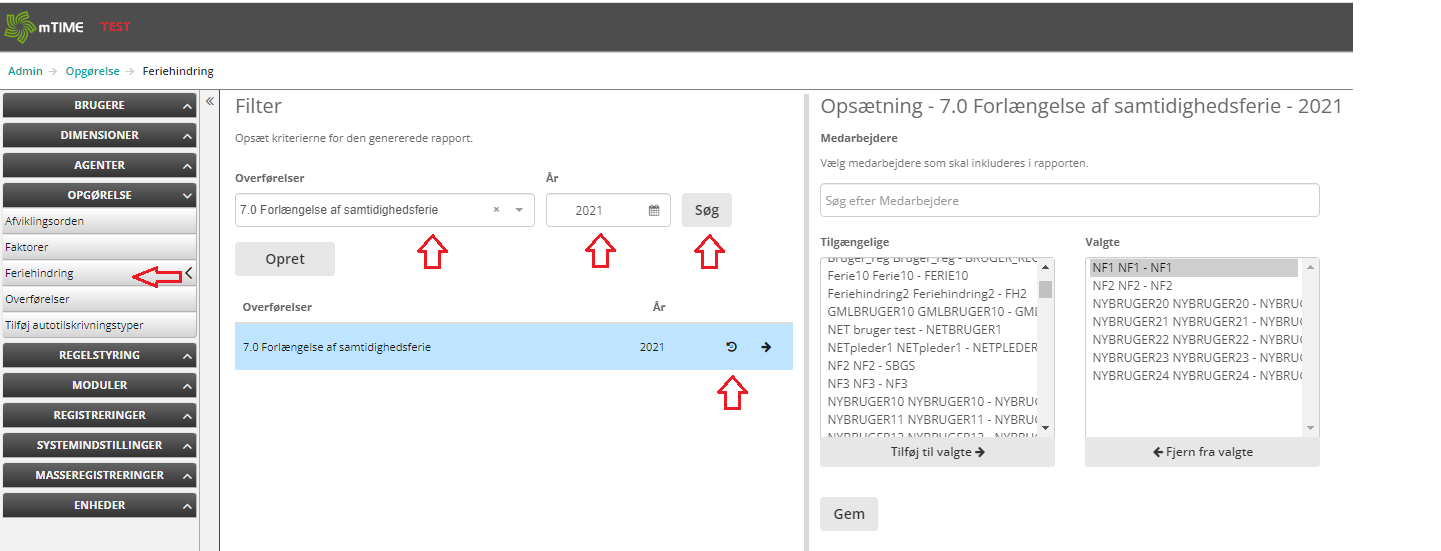Image resolution: width=1441 pixels, height=551 pixels.
Task: Click the Admin breadcrumb link
Action: point(25,71)
